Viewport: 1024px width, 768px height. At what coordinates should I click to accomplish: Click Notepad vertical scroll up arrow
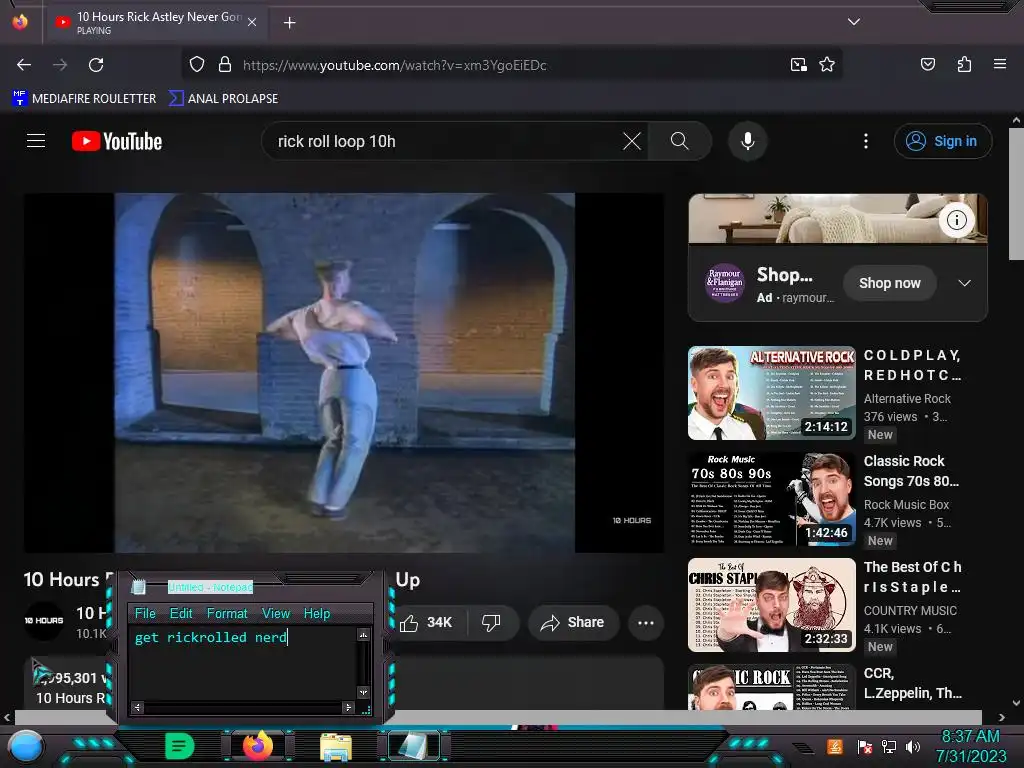pos(364,634)
